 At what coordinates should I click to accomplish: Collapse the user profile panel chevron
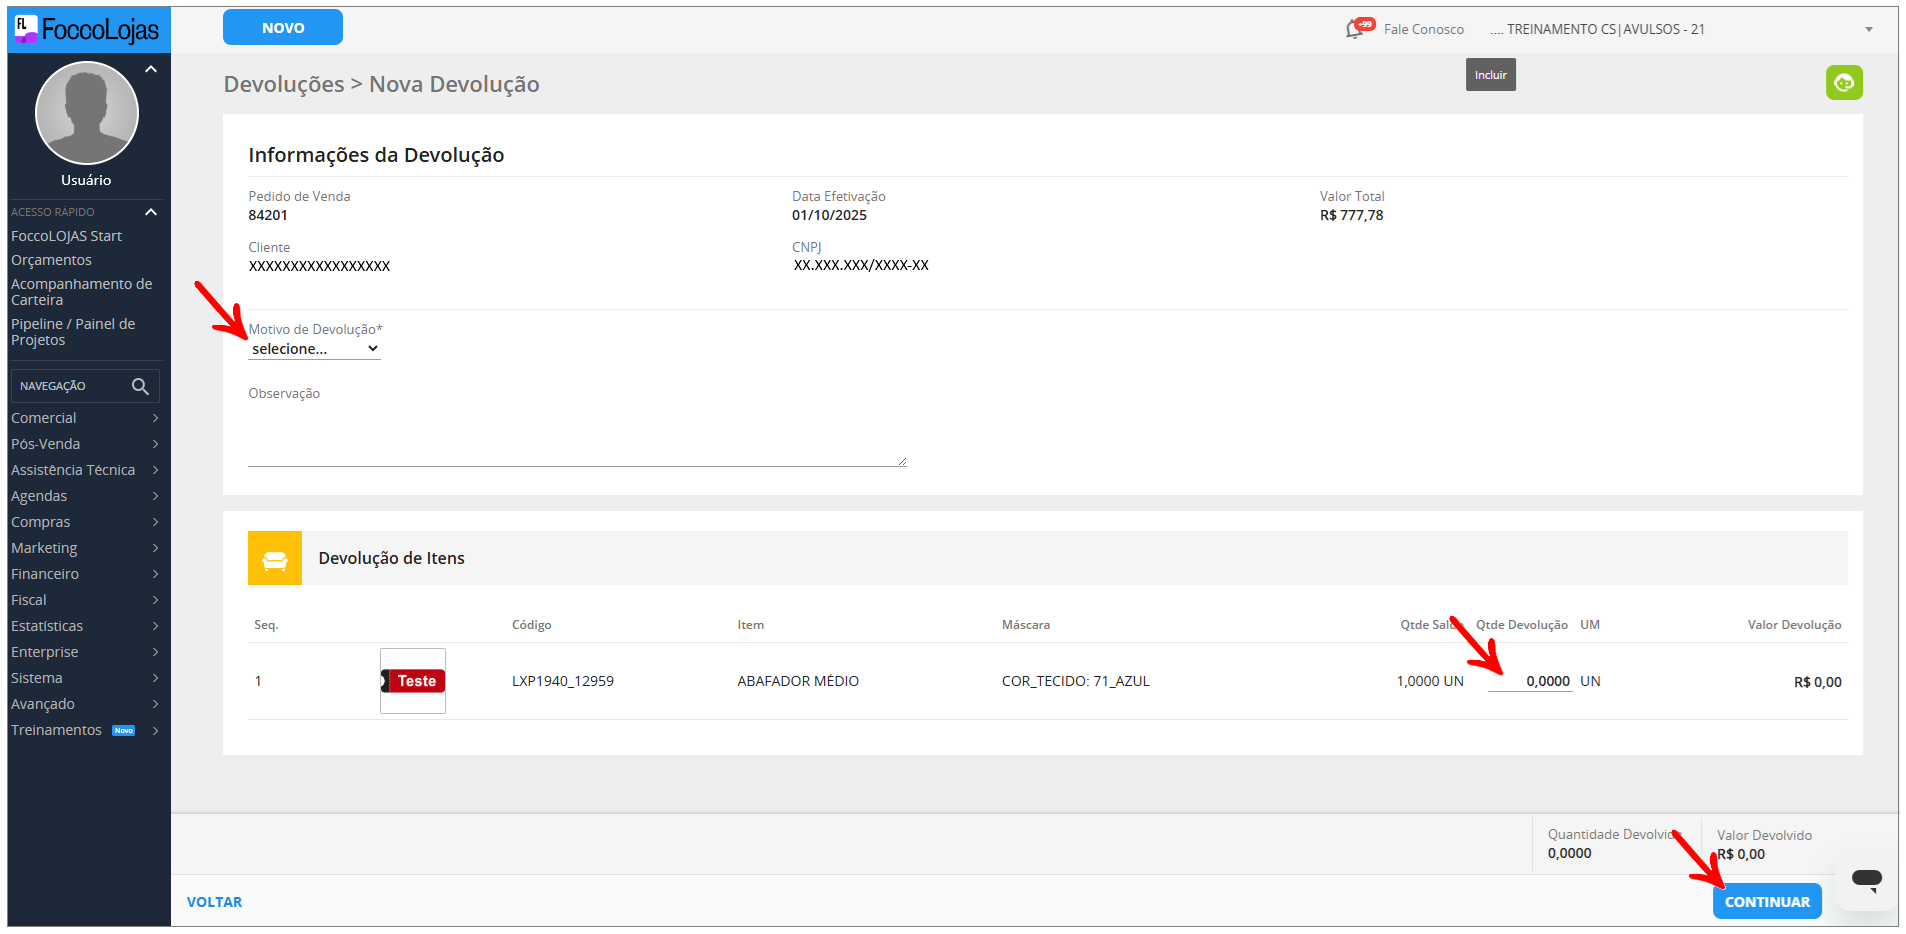151,69
